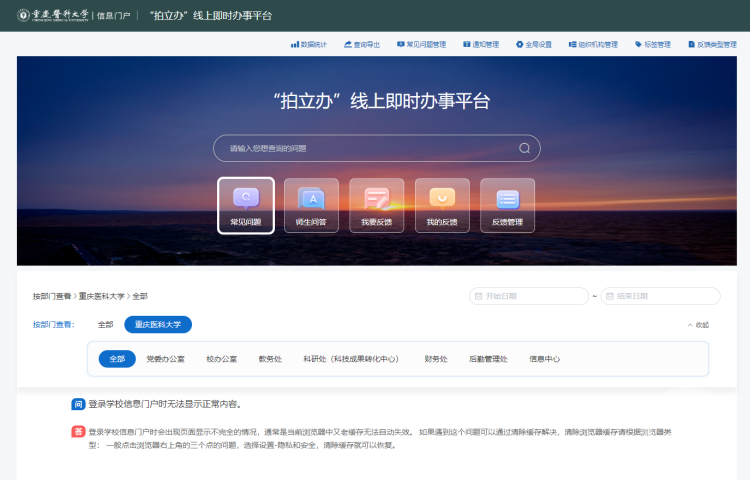
Task: Open 组织机构管理 in toolbar
Action: pos(594,45)
